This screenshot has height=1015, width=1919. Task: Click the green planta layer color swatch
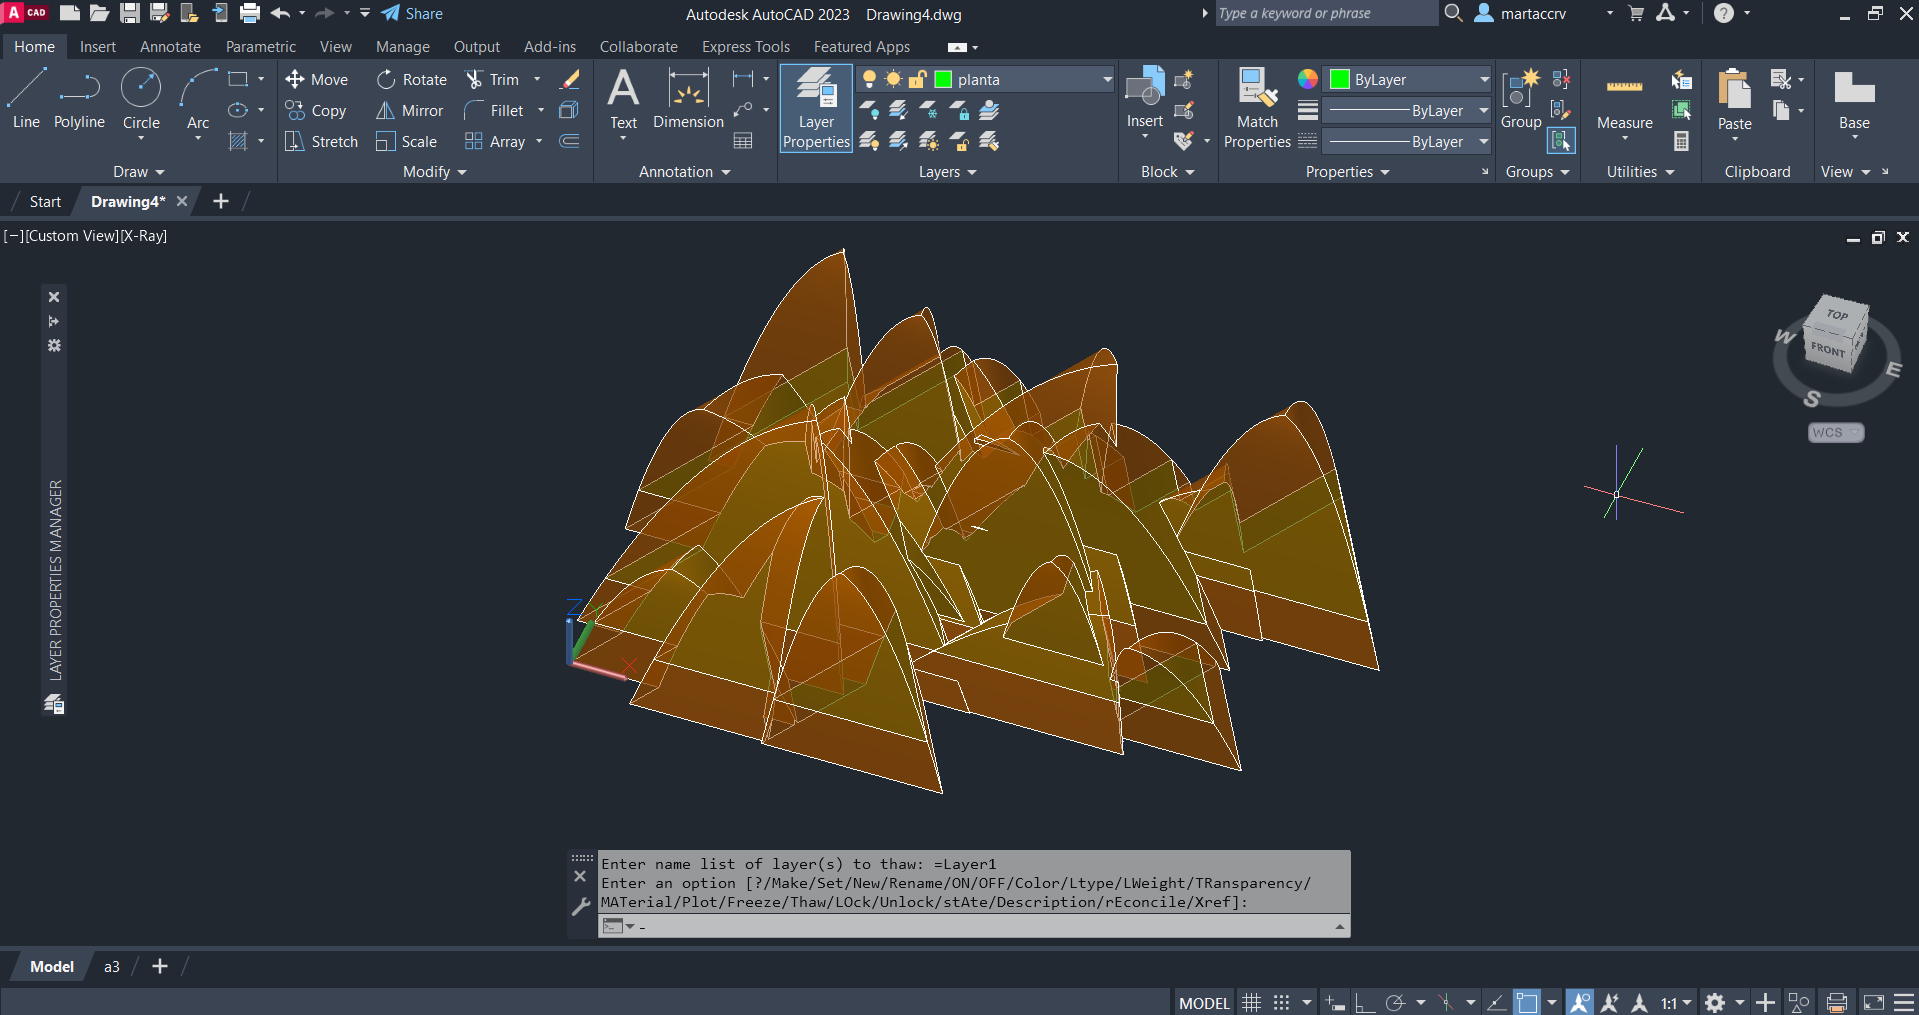(x=943, y=80)
